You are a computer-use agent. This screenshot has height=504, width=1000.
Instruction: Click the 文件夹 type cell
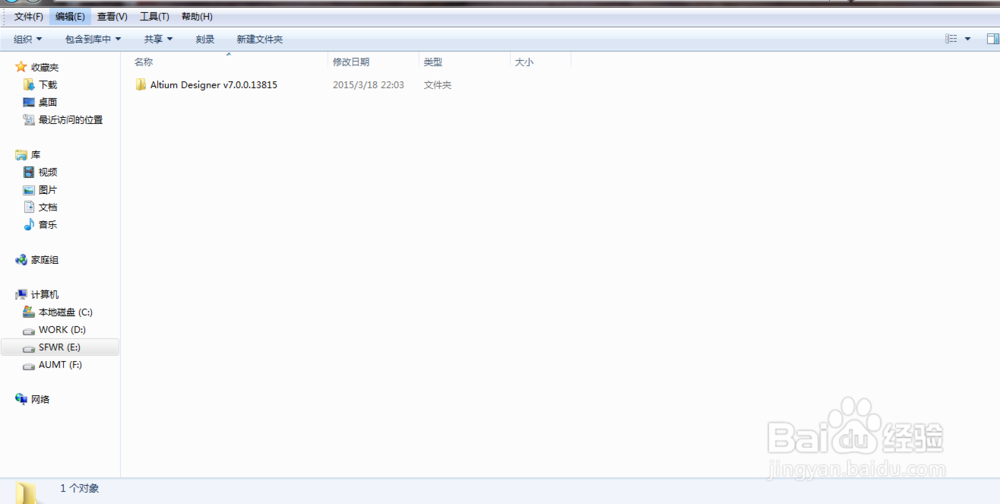coord(438,84)
